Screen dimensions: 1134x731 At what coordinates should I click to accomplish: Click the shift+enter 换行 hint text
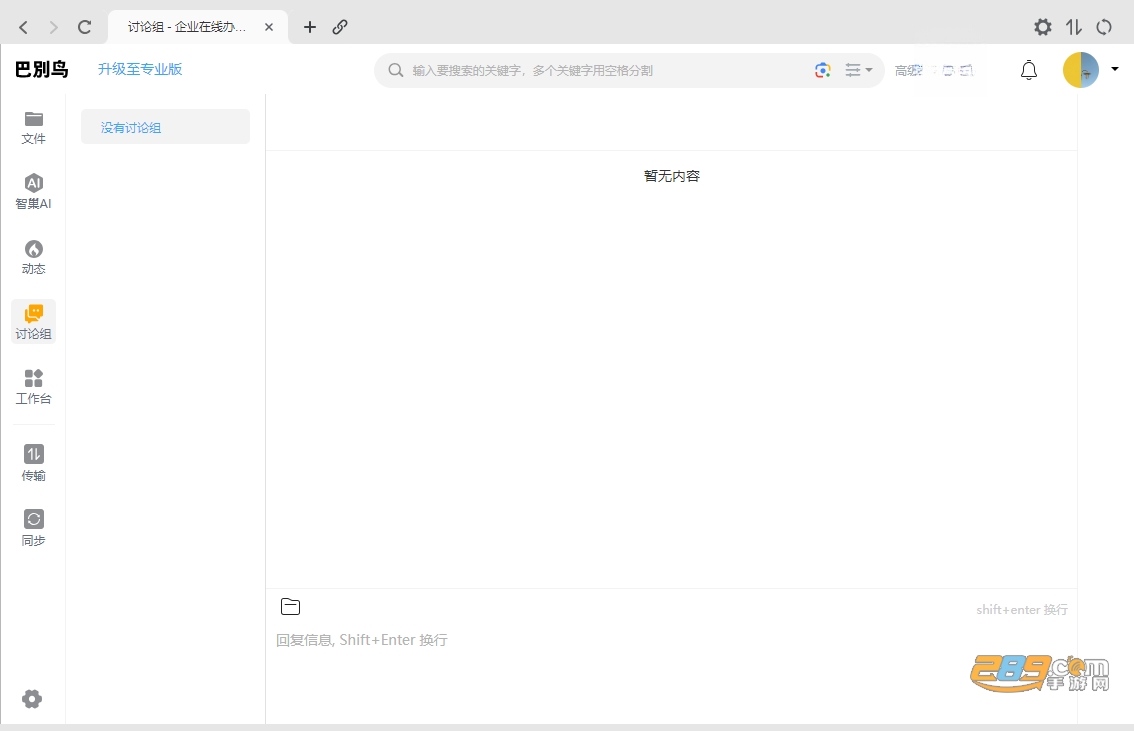pos(1022,610)
